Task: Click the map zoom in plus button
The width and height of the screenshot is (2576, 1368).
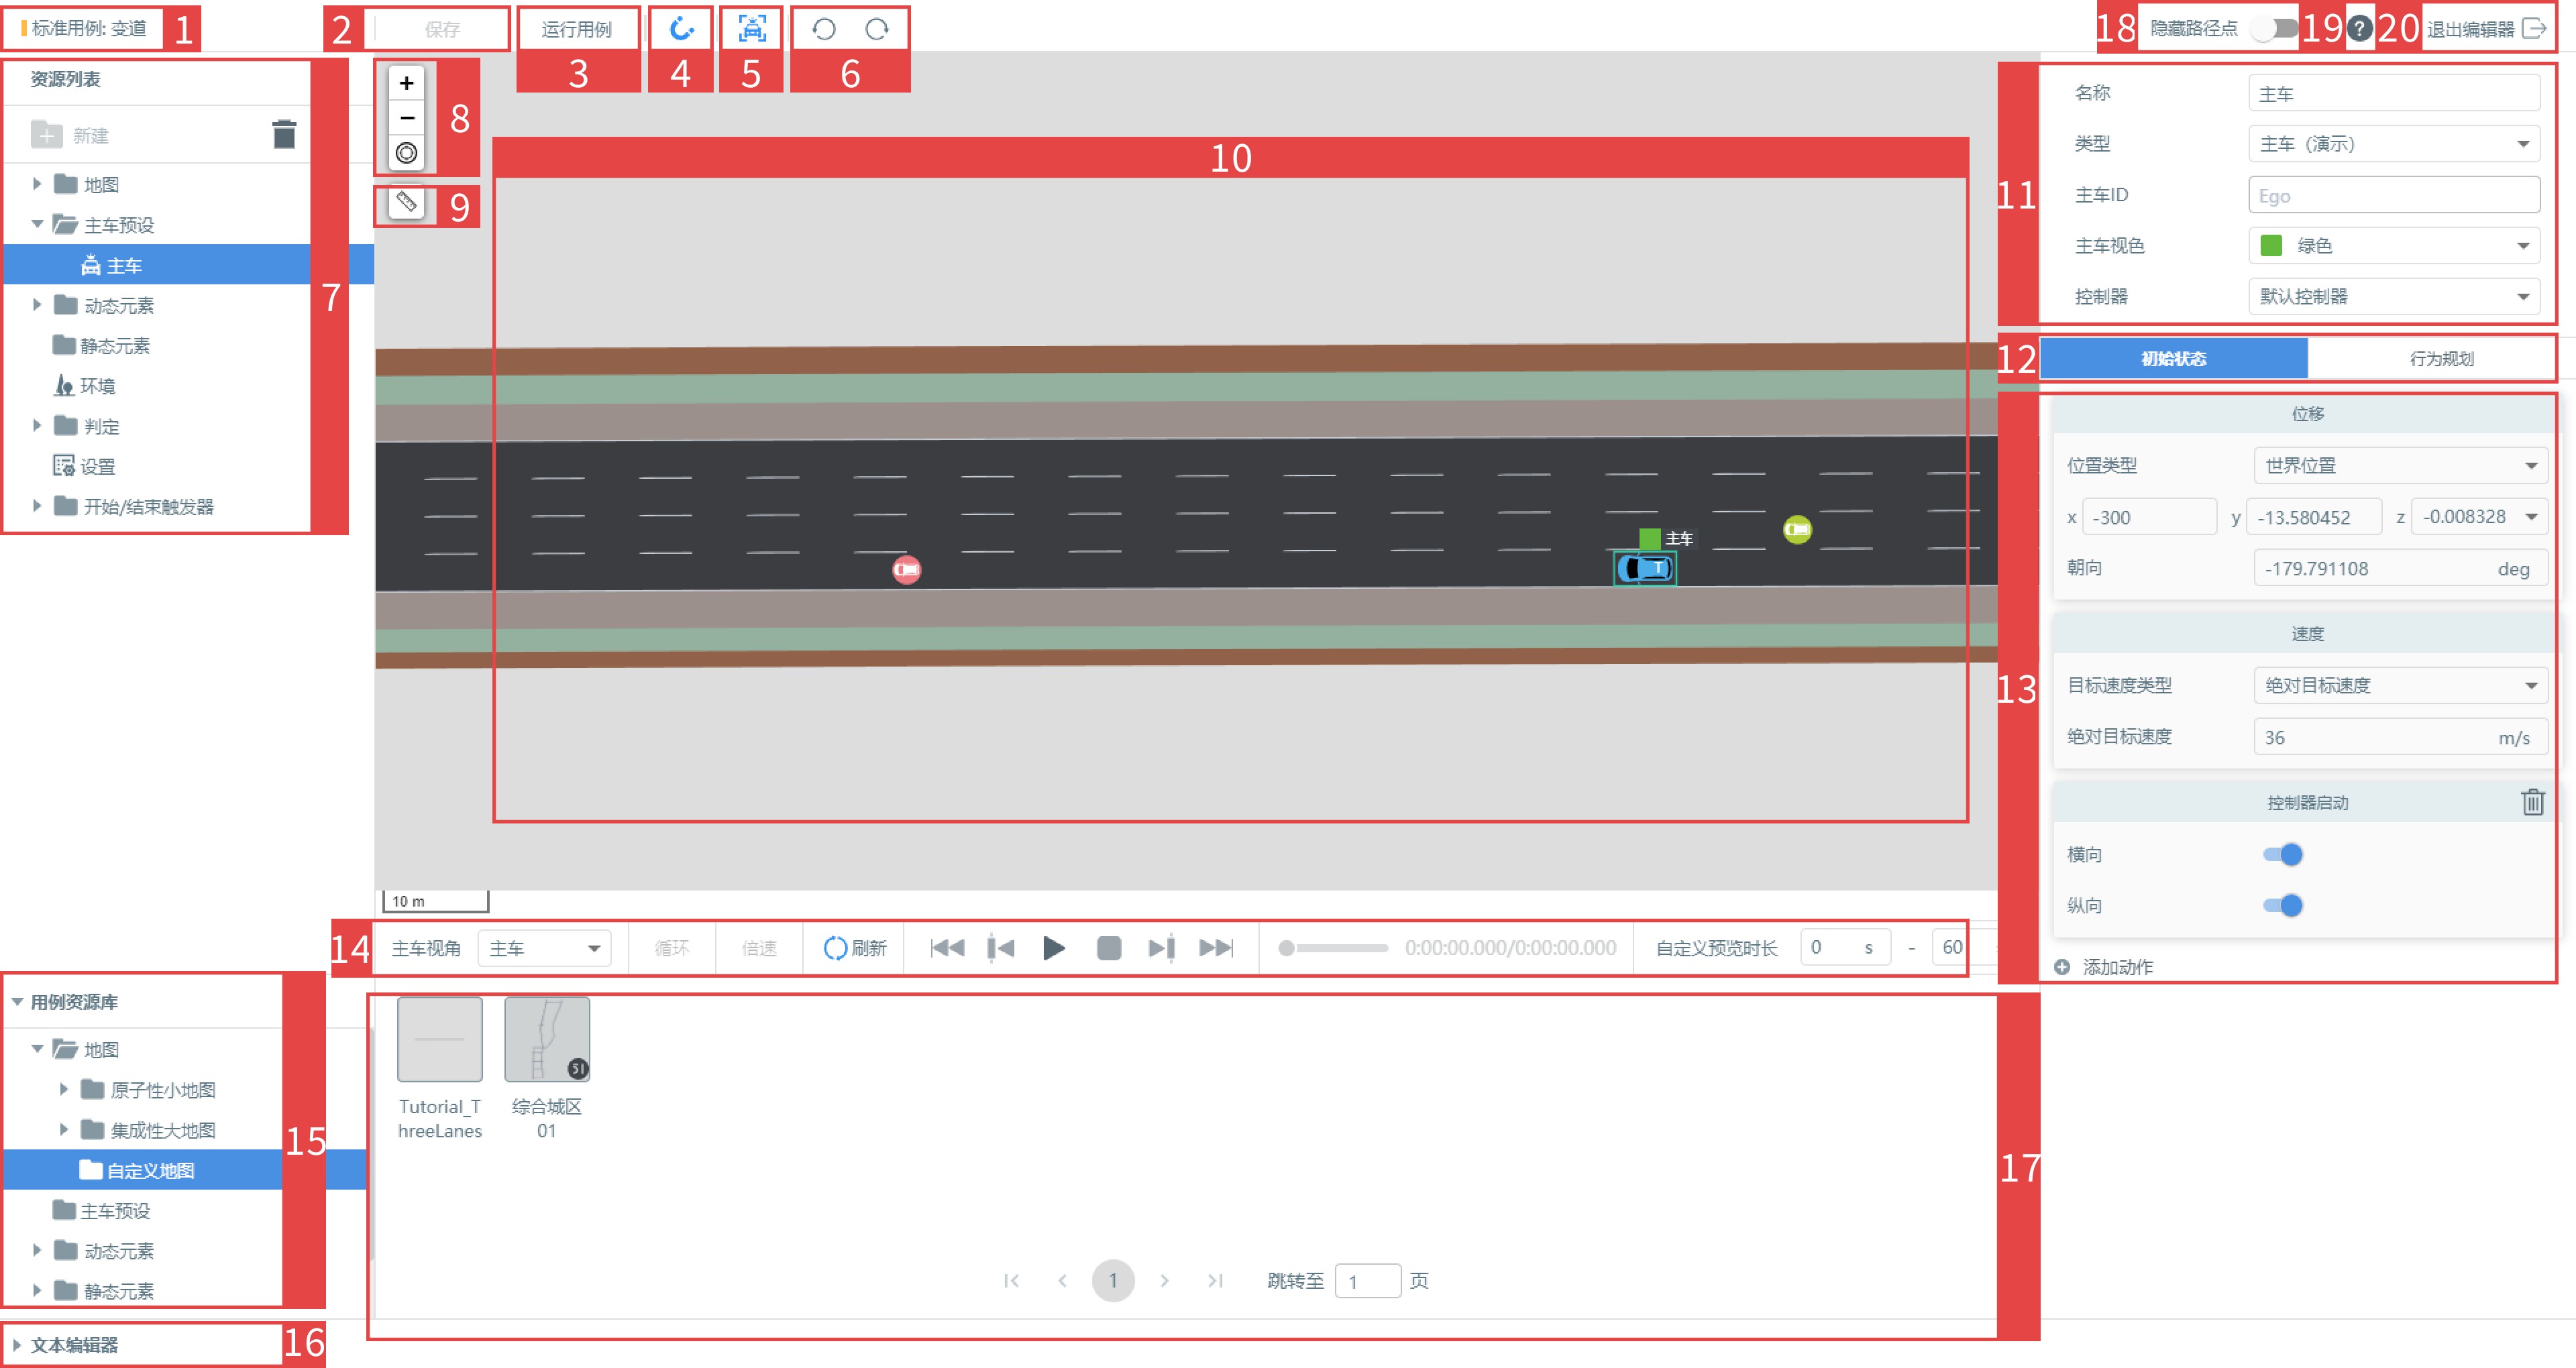Action: [x=406, y=83]
